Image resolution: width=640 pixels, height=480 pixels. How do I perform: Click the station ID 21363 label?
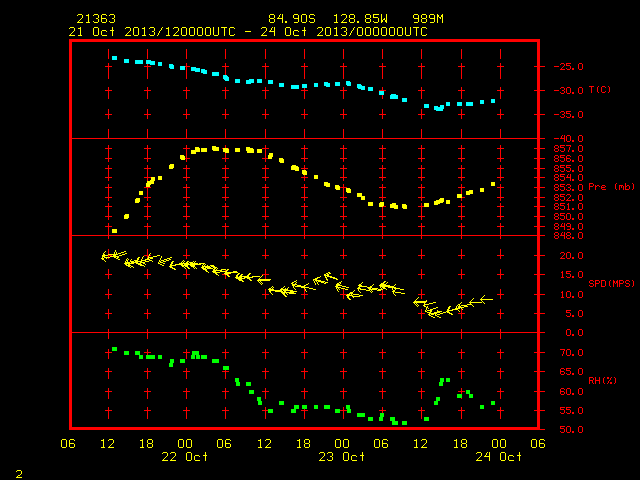coord(96,19)
